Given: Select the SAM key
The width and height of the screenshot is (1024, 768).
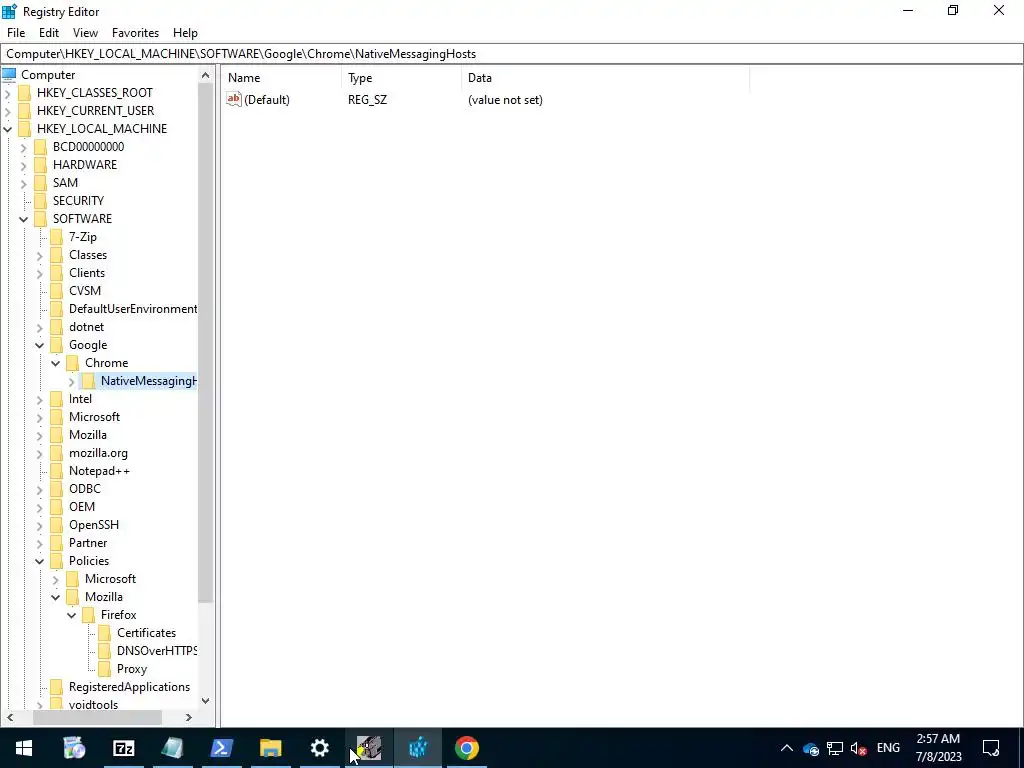Looking at the screenshot, I should pos(65,183).
